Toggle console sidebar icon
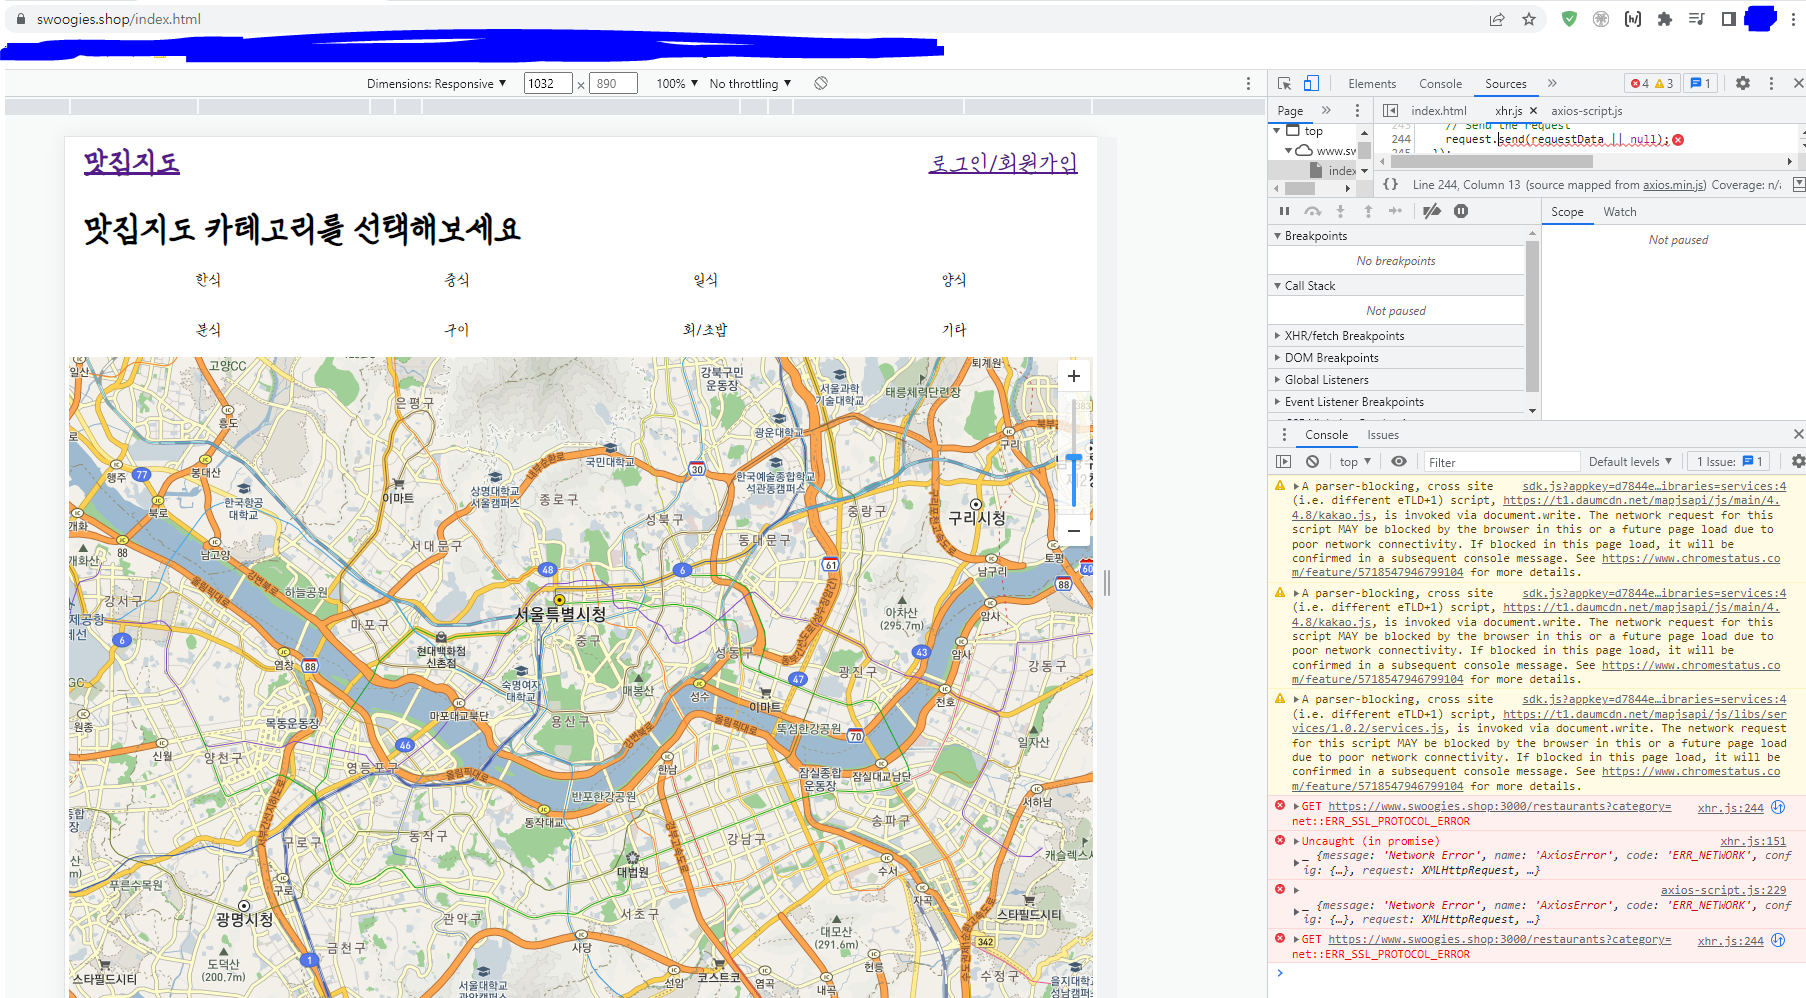This screenshot has height=998, width=1806. point(1284,461)
